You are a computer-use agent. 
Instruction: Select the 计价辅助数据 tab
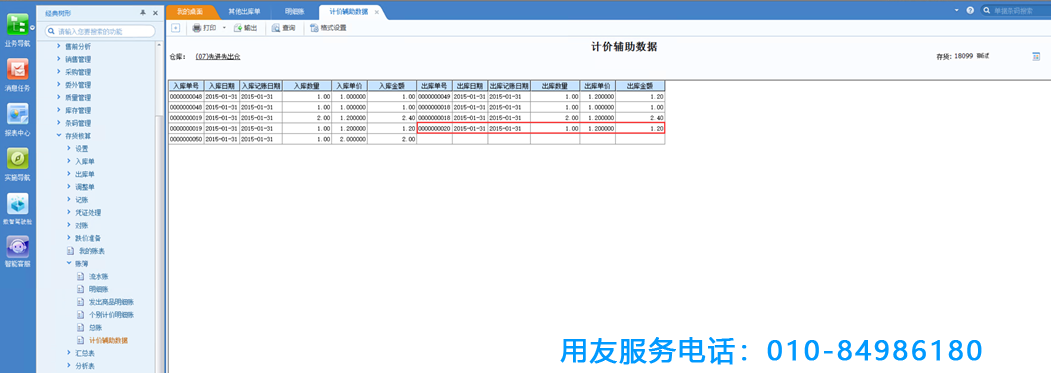point(349,12)
